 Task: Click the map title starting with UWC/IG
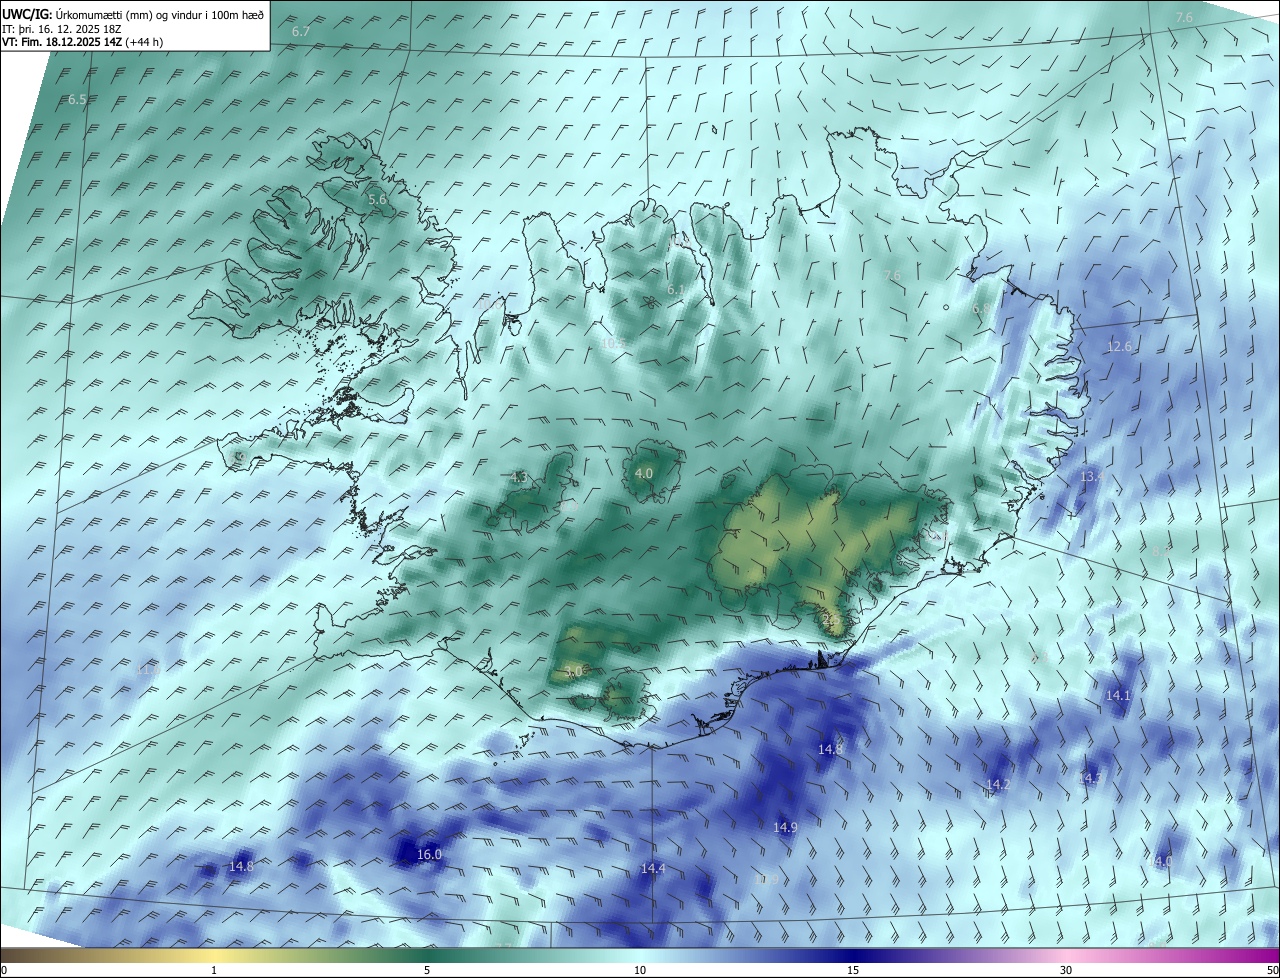(x=133, y=14)
